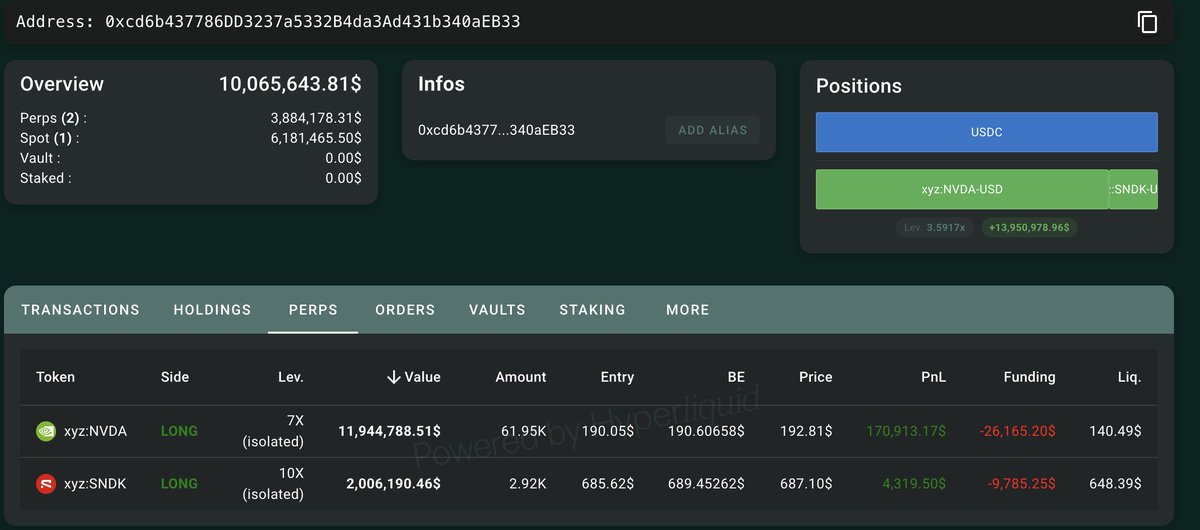This screenshot has width=1200, height=530.
Task: Copy the wallet address with the copy icon
Action: pos(1147,22)
